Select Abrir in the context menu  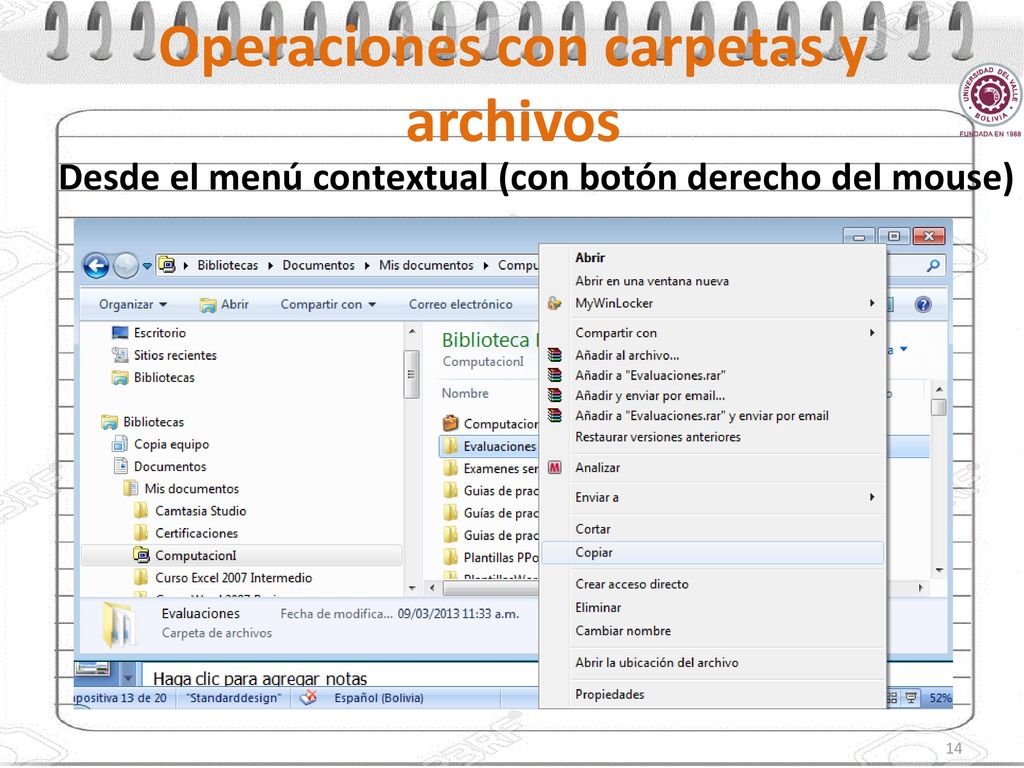712,258
